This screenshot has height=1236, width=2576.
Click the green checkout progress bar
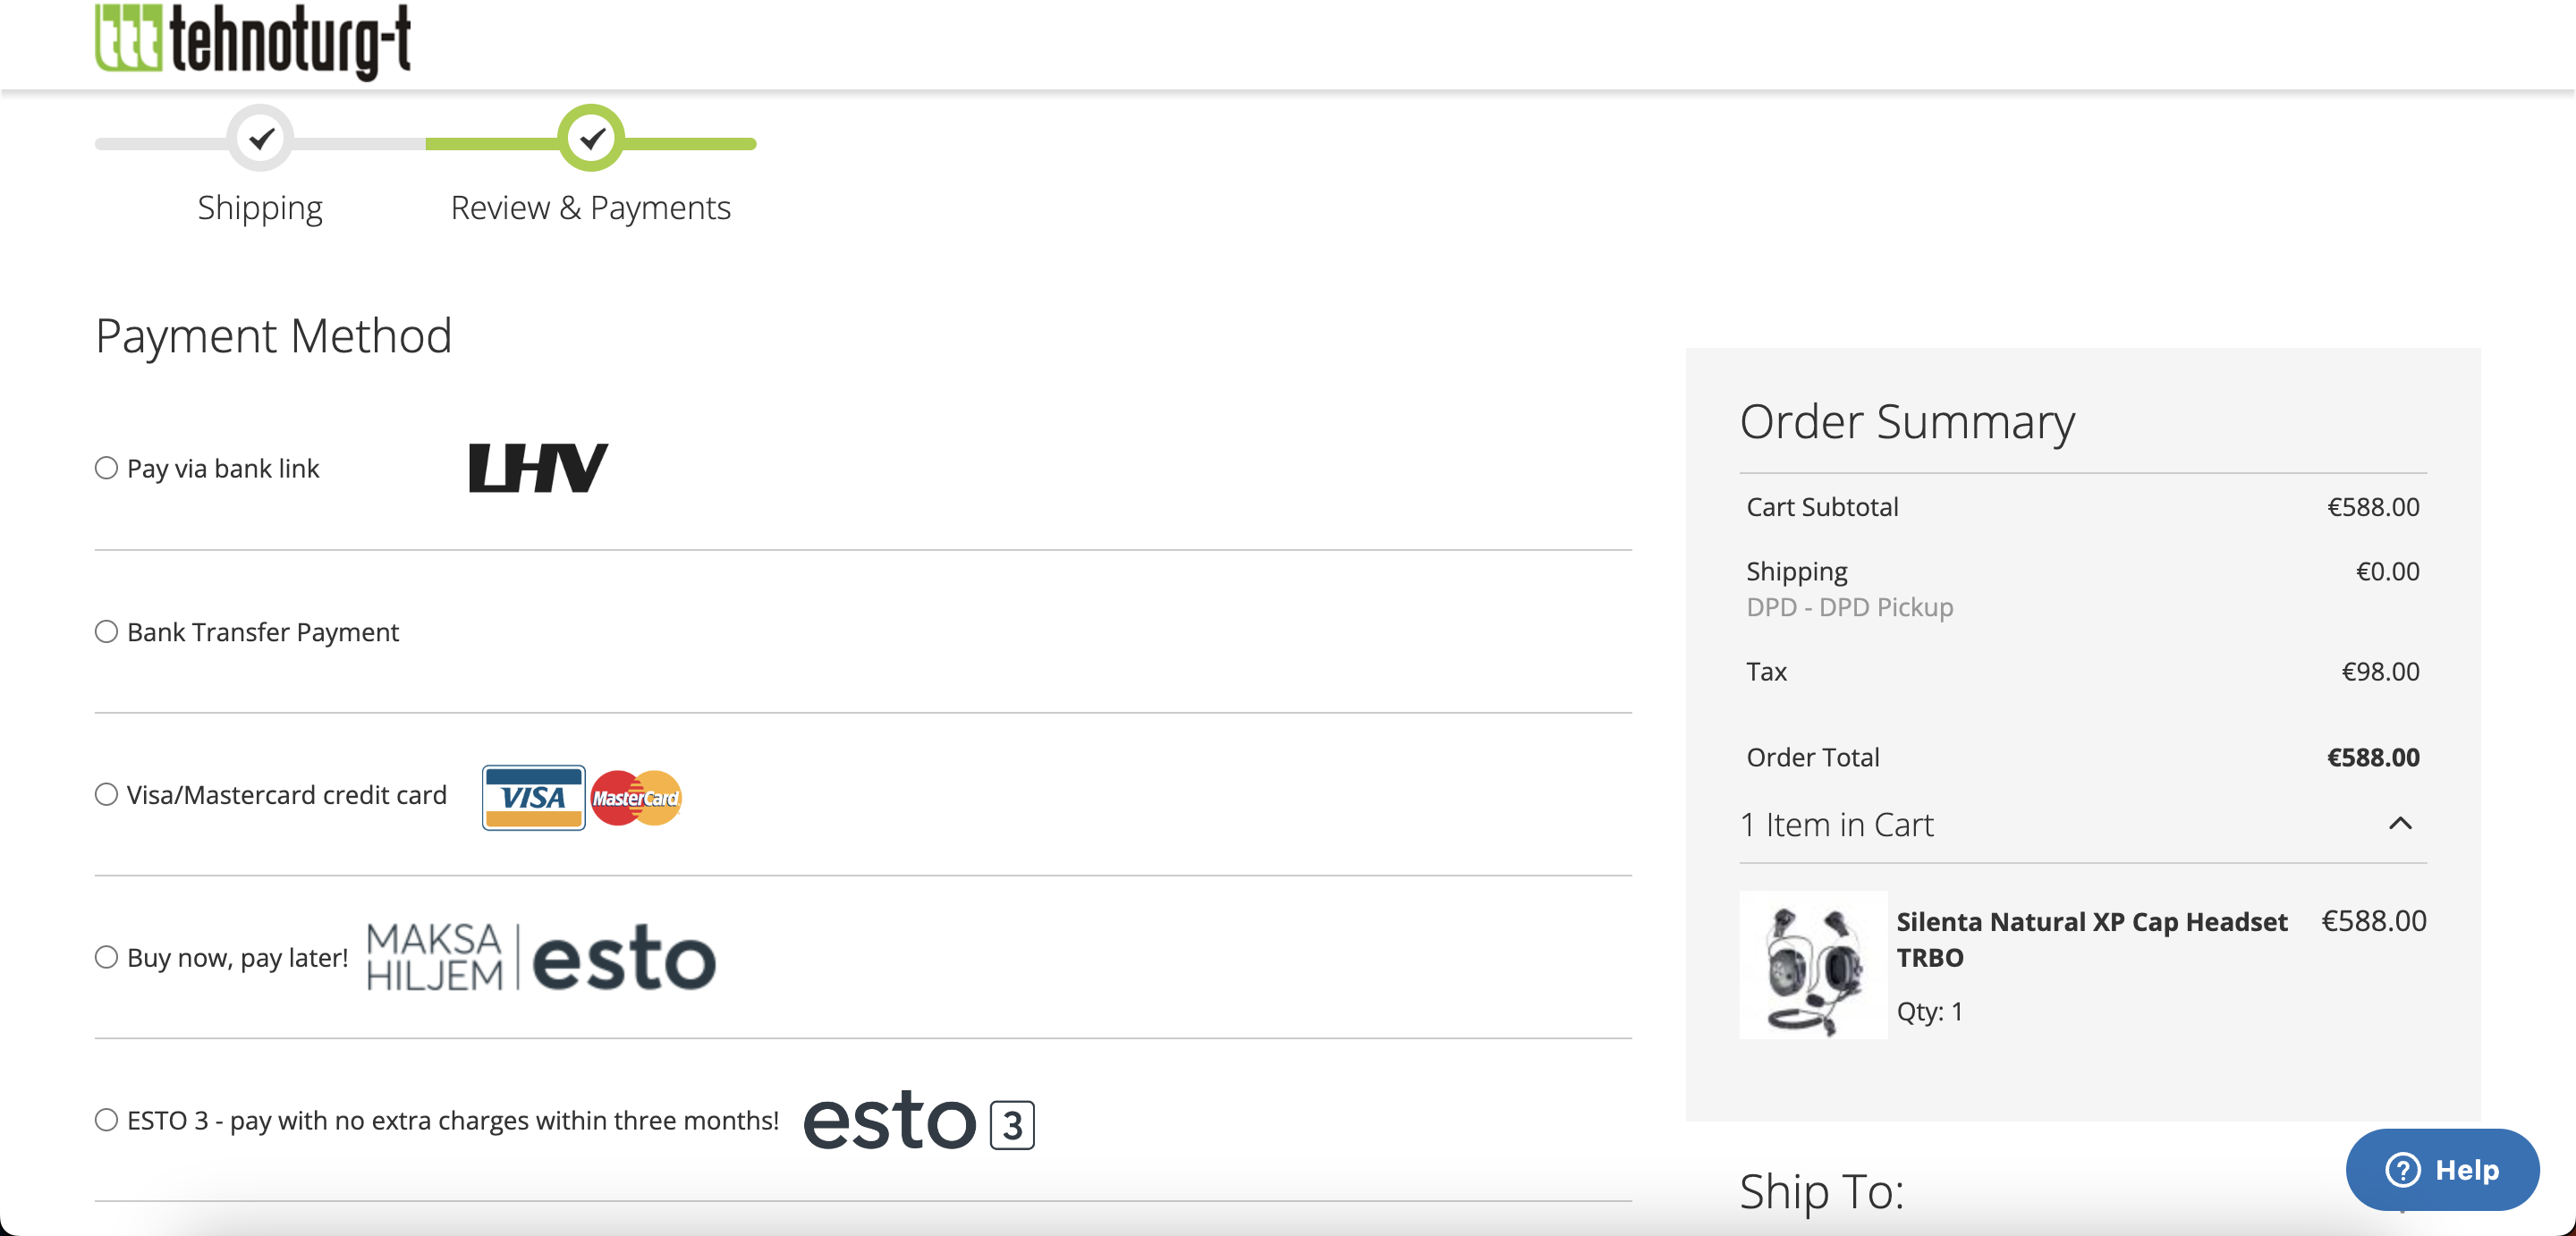point(690,144)
